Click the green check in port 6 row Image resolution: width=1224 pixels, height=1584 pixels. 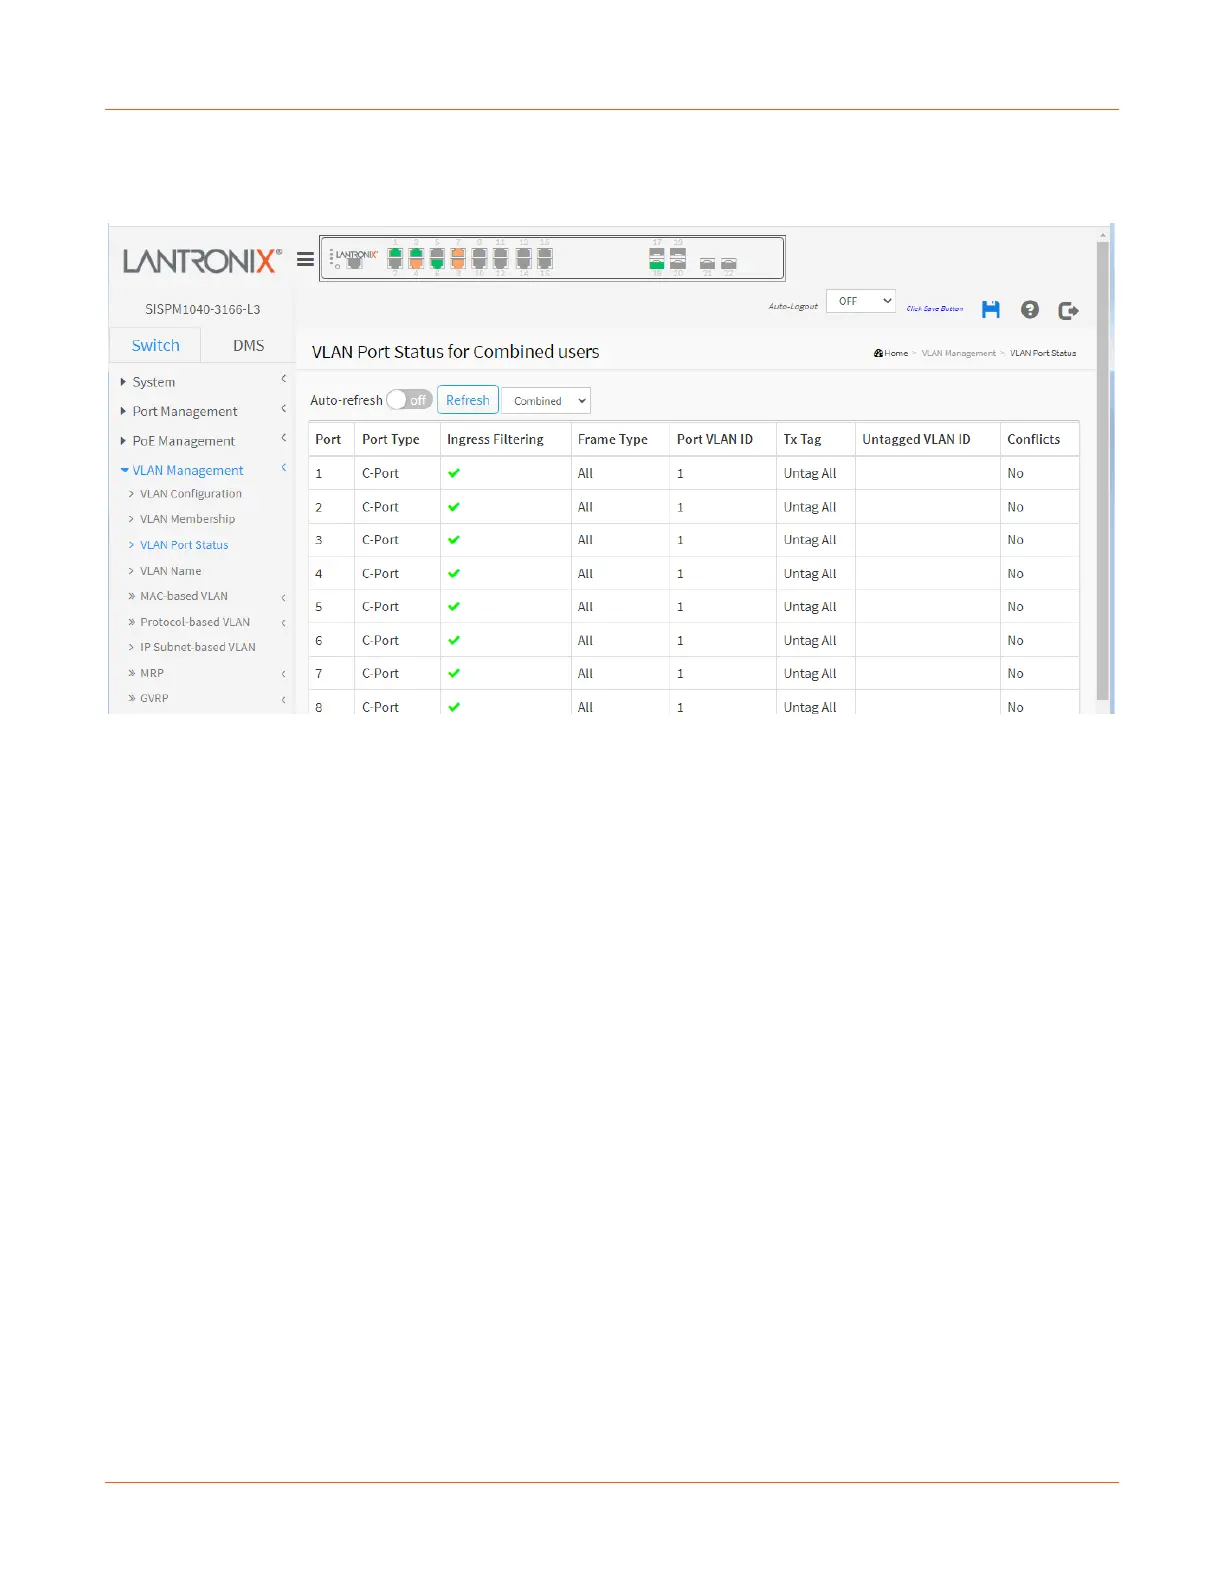click(454, 640)
